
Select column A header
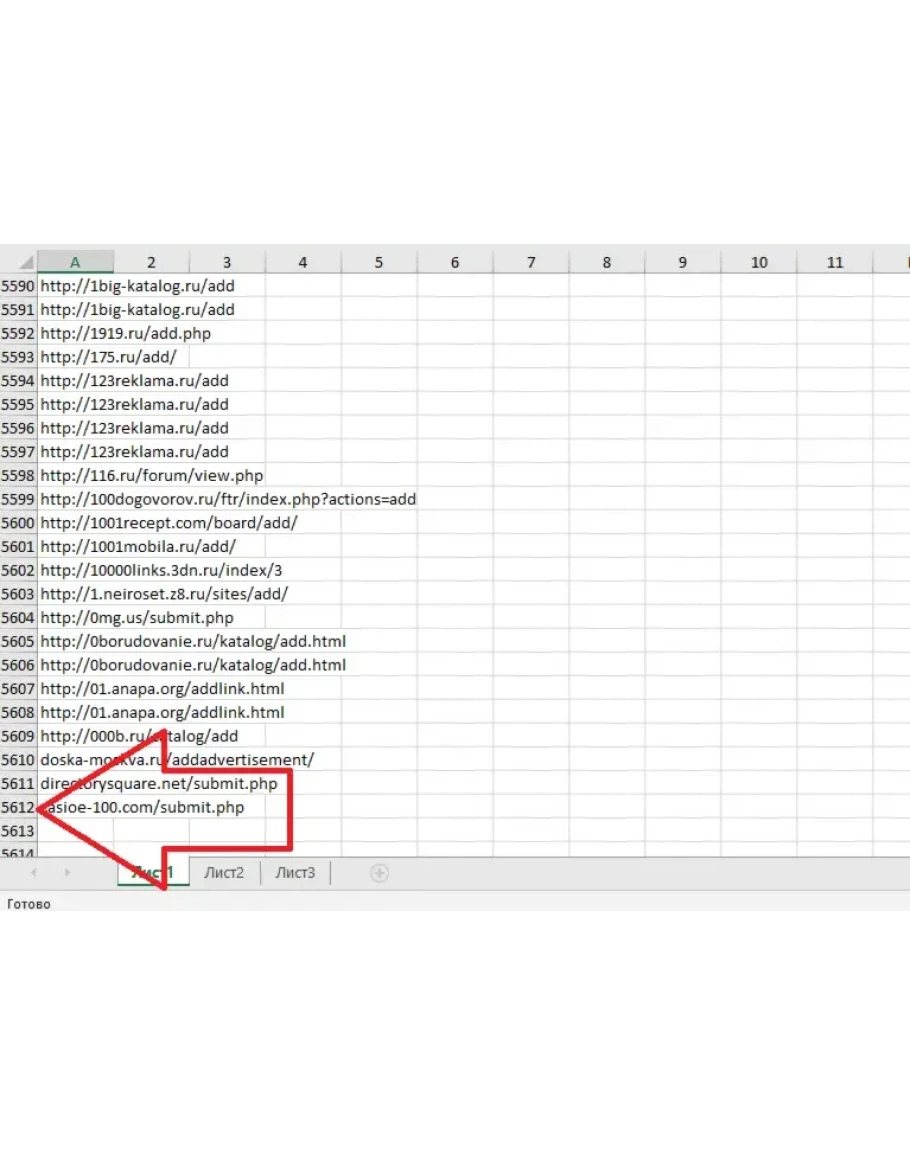click(75, 262)
